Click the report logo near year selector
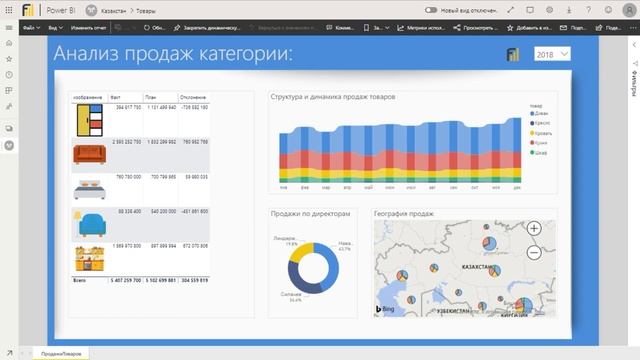640x360 pixels. [x=513, y=54]
